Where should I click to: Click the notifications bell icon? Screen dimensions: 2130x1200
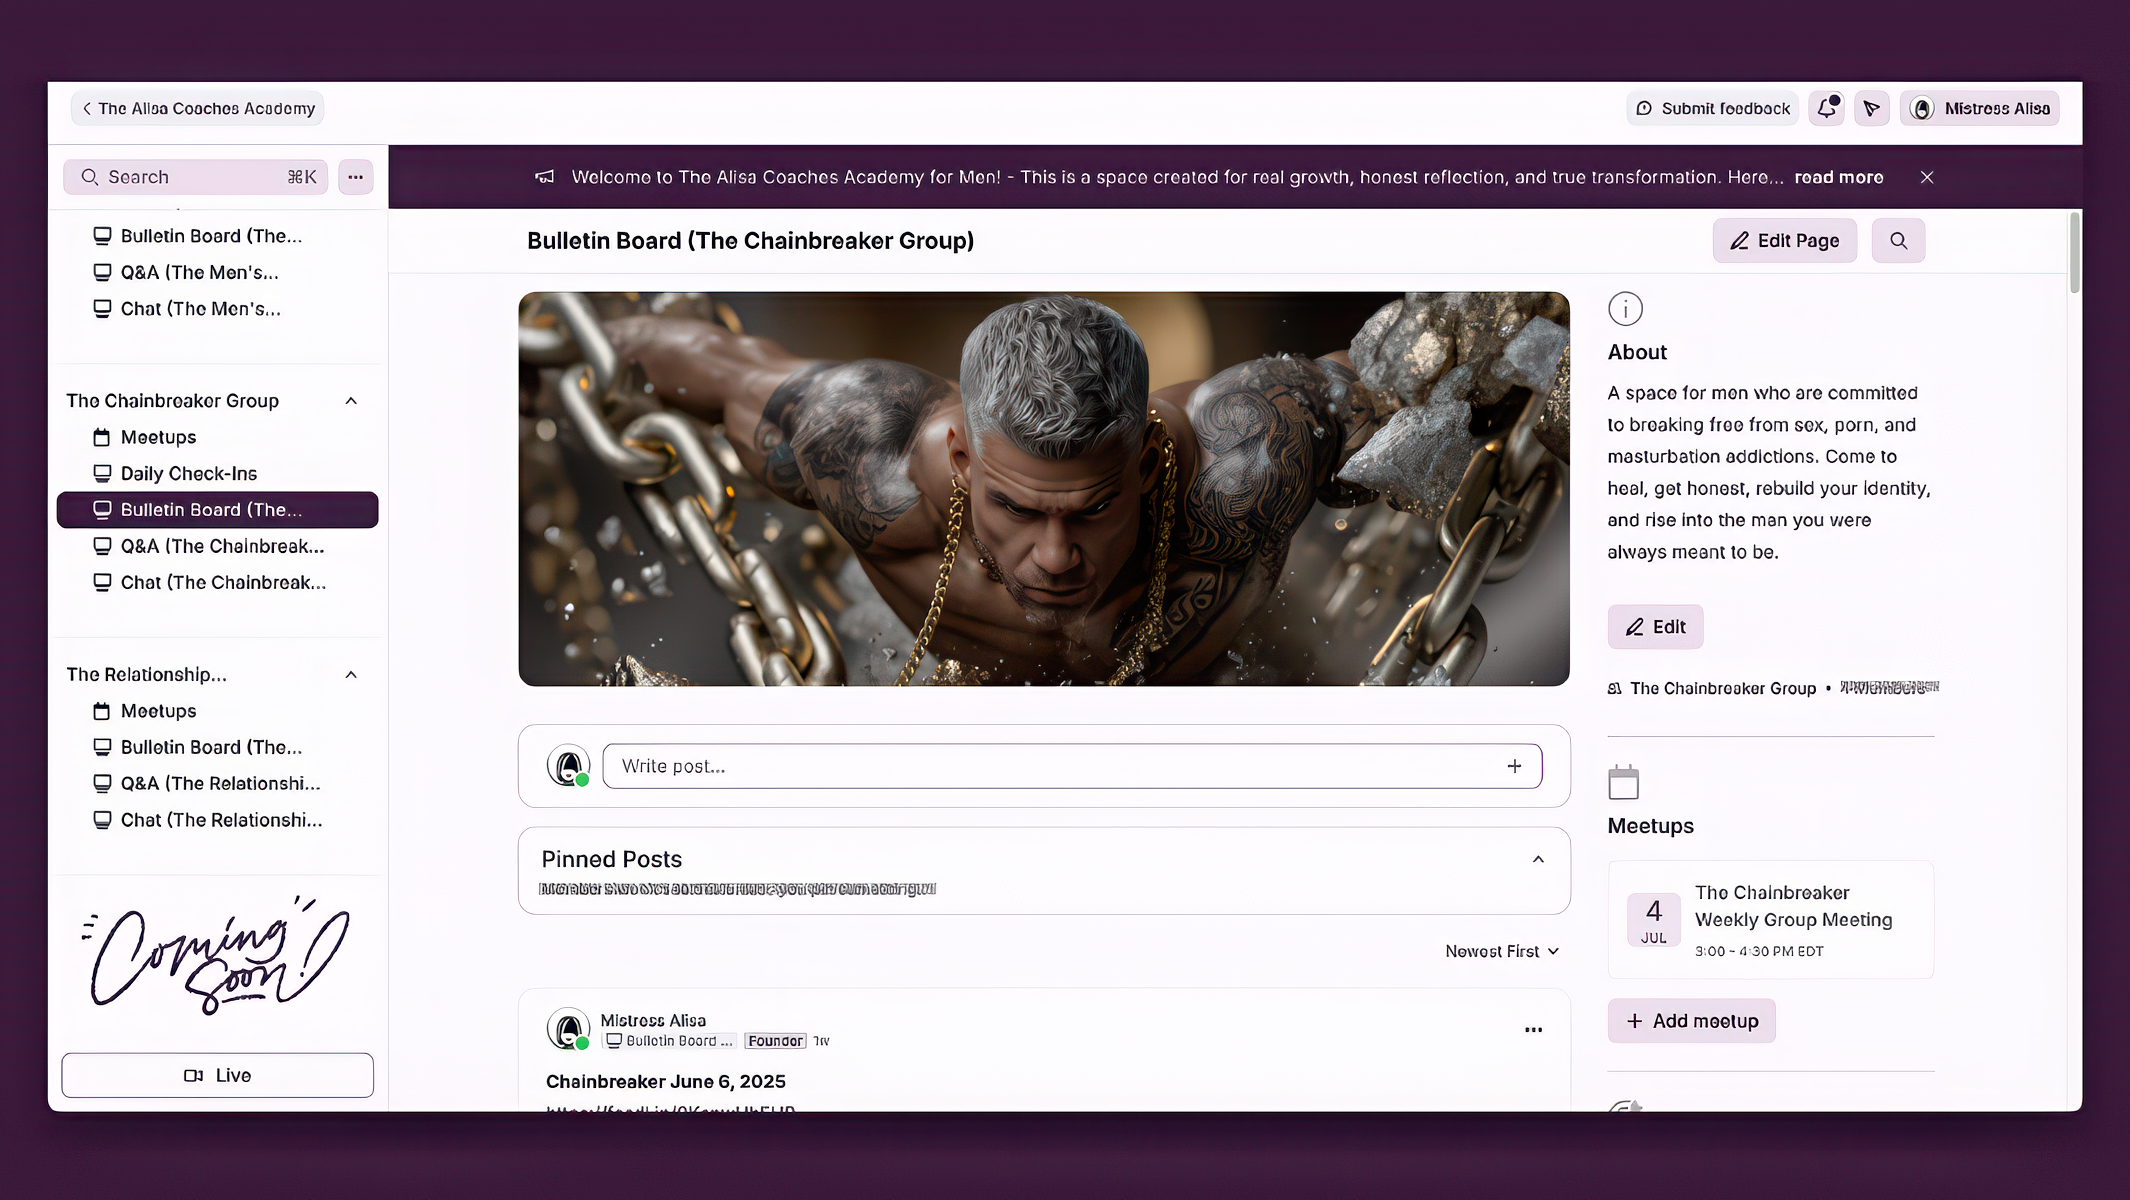1826,108
